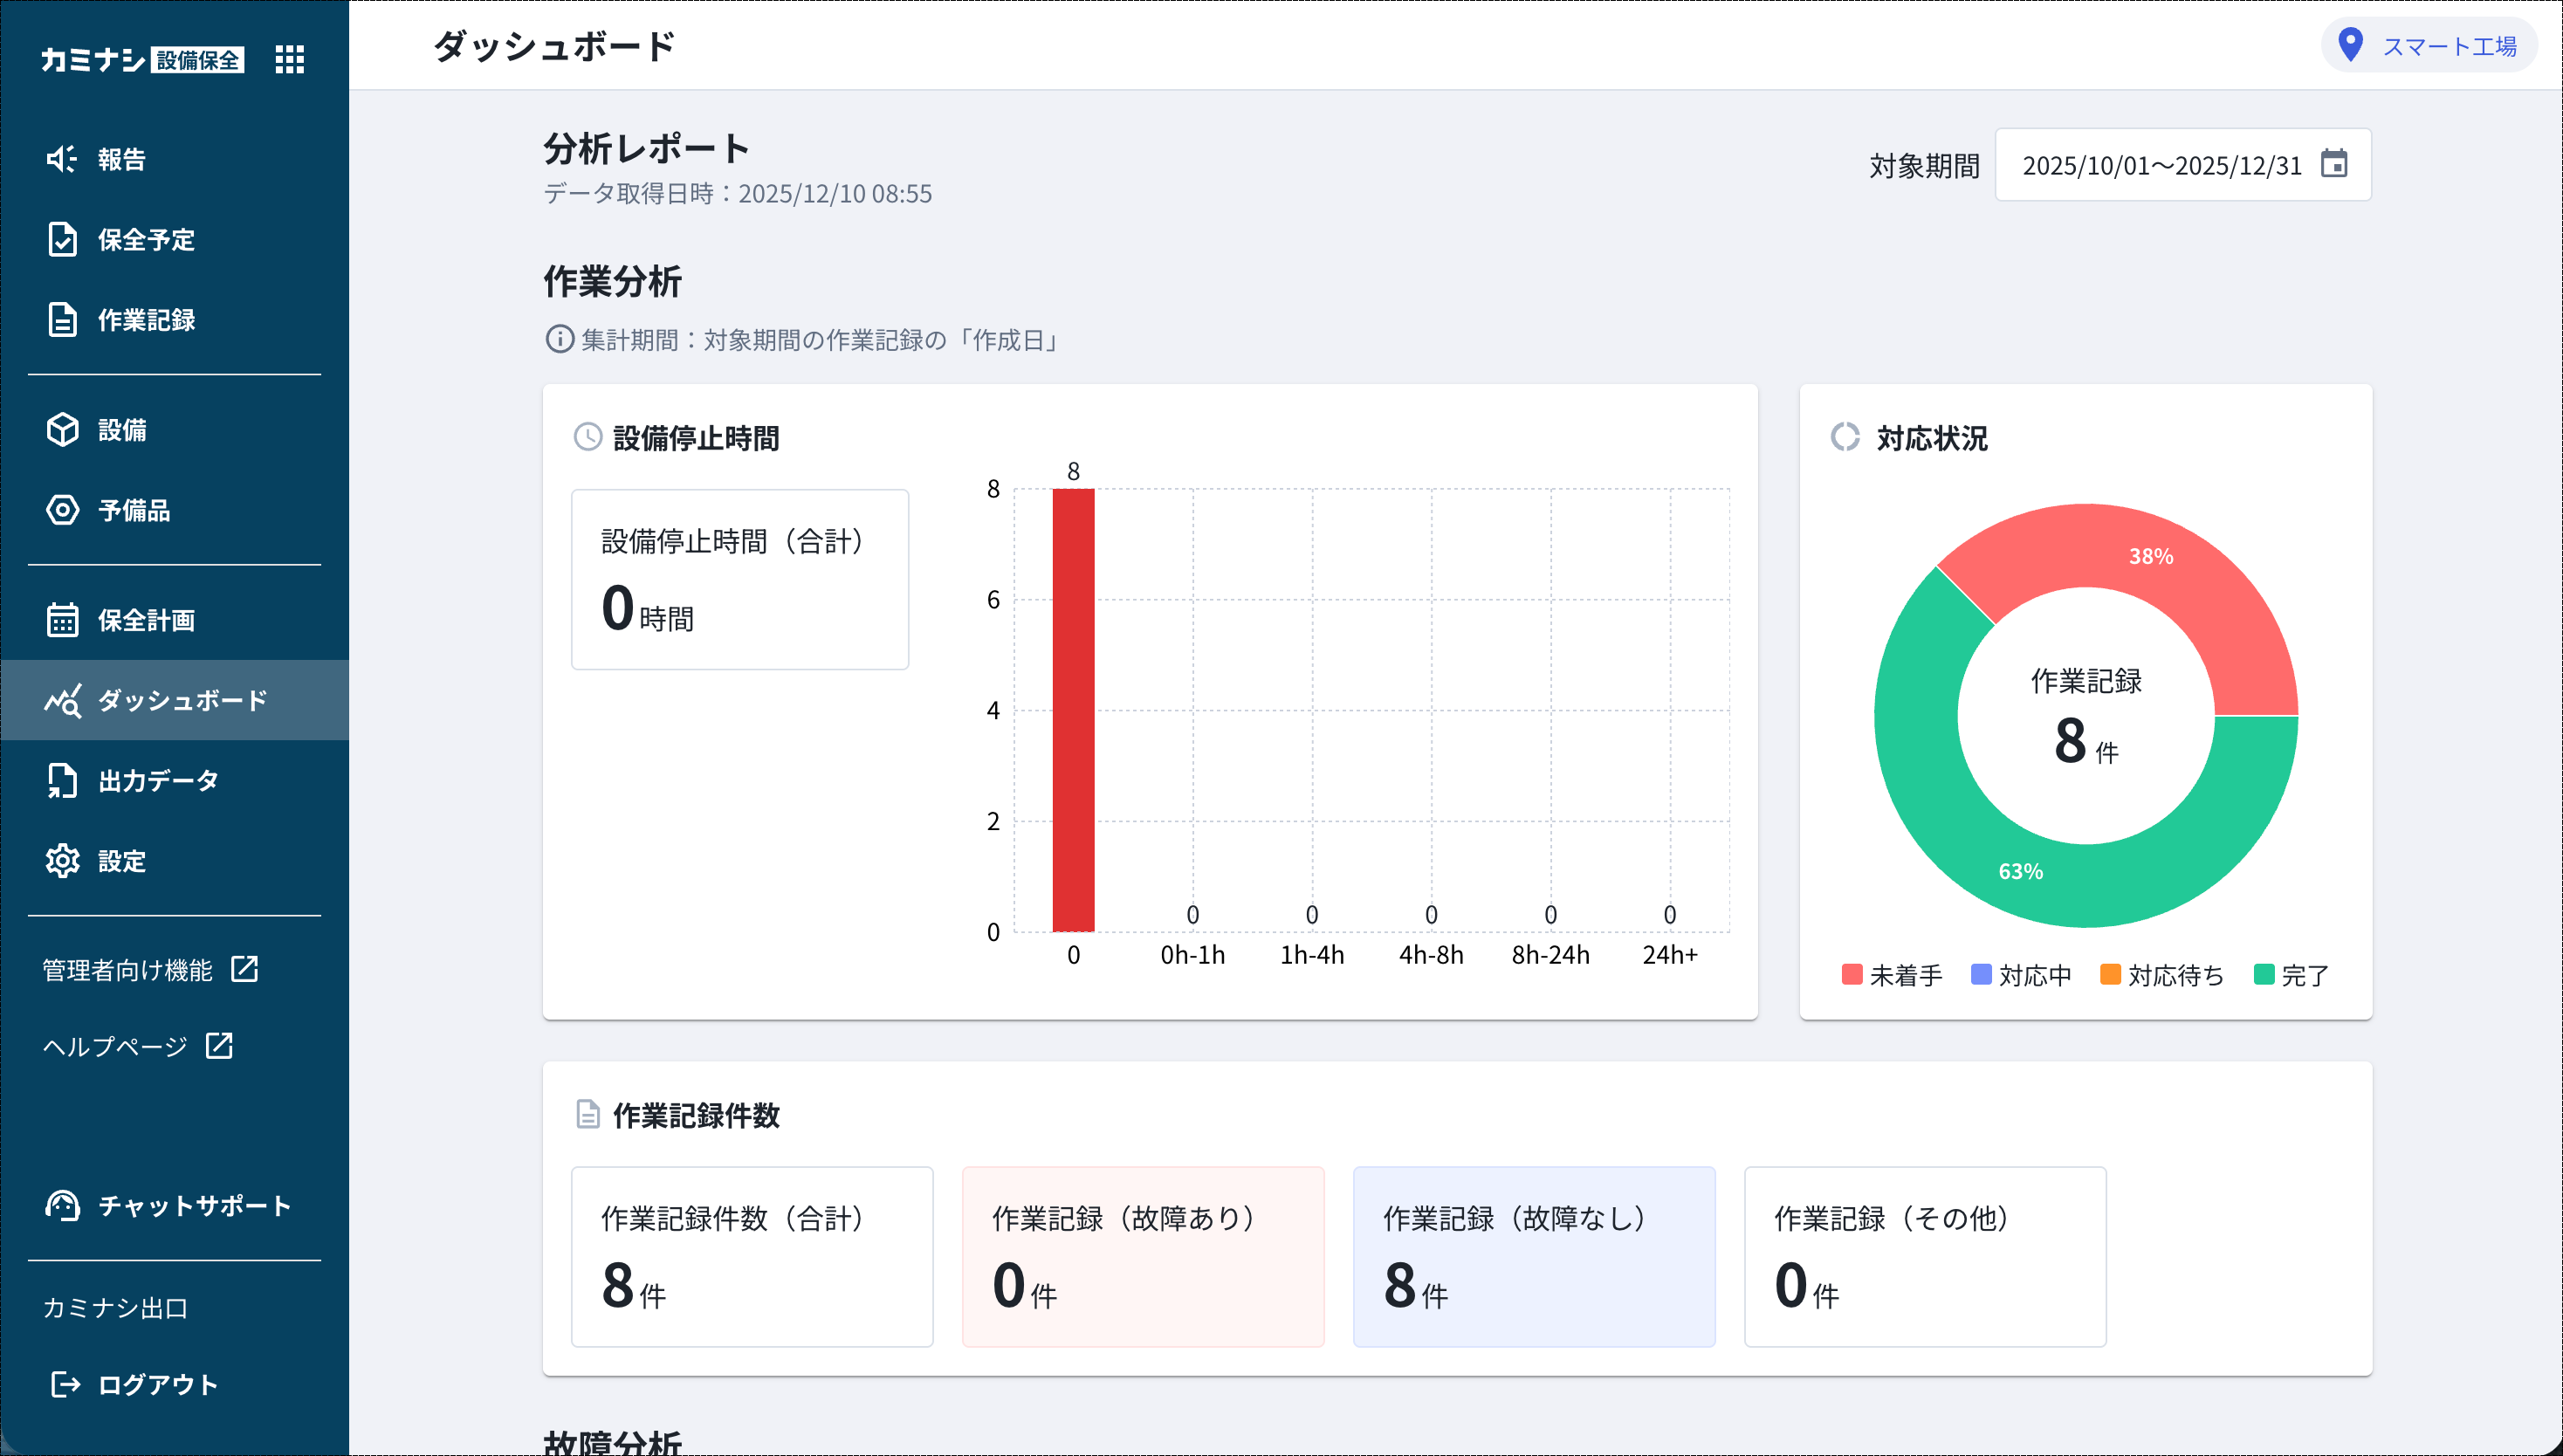Image resolution: width=2563 pixels, height=1456 pixels.
Task: Click the 報告 megaphone icon
Action: (62, 159)
